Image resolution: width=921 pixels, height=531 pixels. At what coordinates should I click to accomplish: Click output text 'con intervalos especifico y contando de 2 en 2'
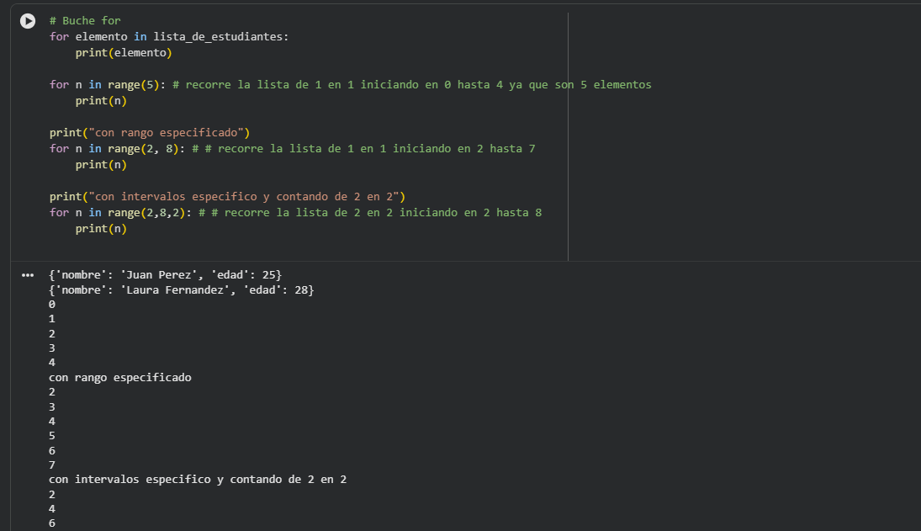(x=198, y=479)
